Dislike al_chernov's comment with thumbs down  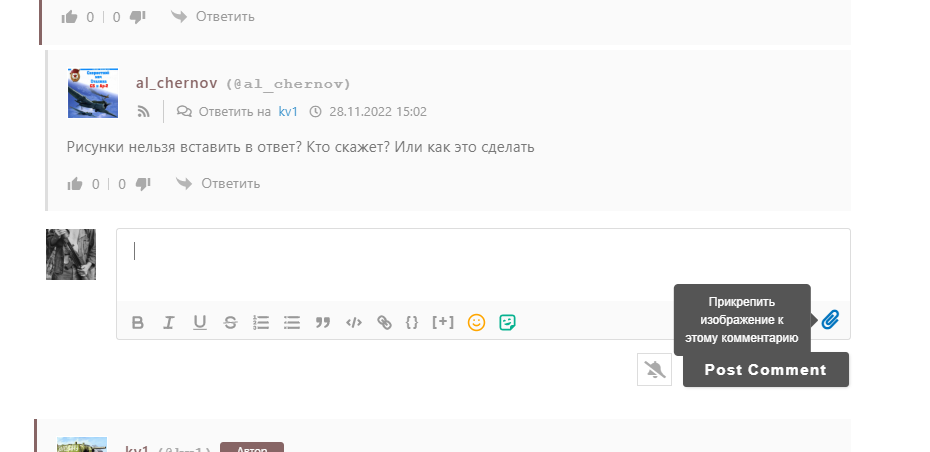143,184
